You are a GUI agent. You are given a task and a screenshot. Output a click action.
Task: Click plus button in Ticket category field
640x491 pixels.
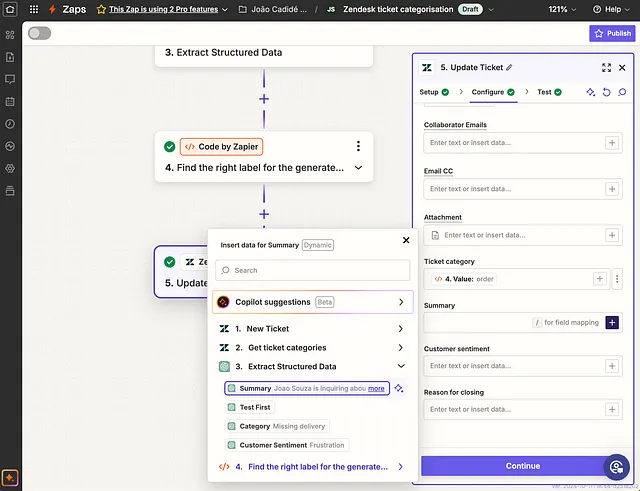click(x=600, y=279)
